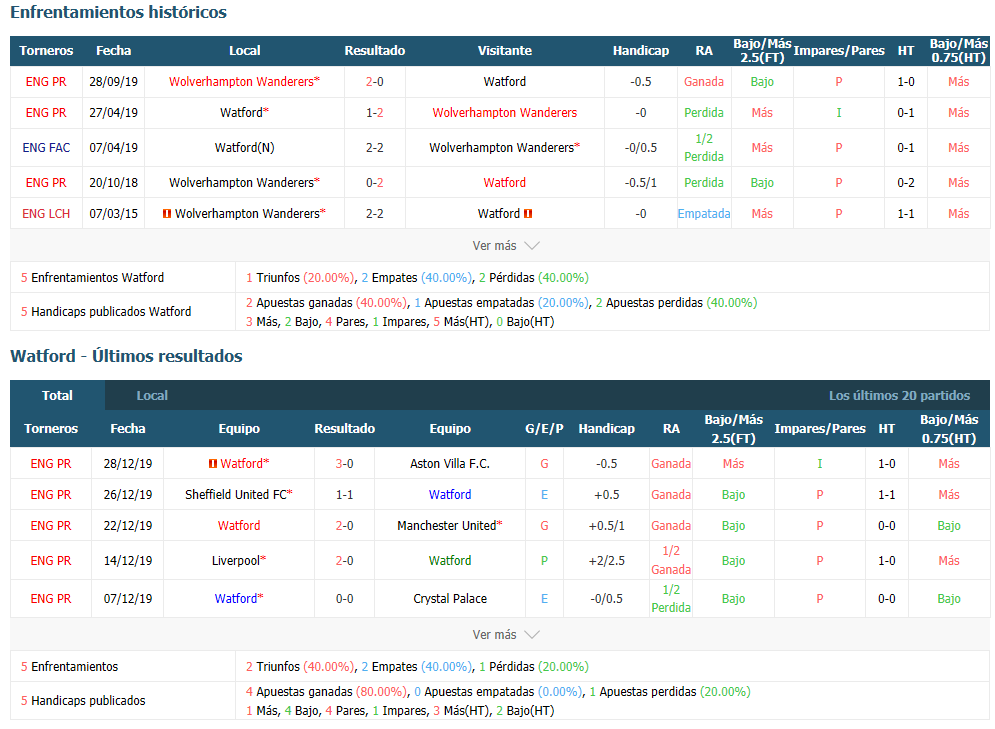Open 0-0 result against Crystal Palace
The image size is (995, 729).
345,599
